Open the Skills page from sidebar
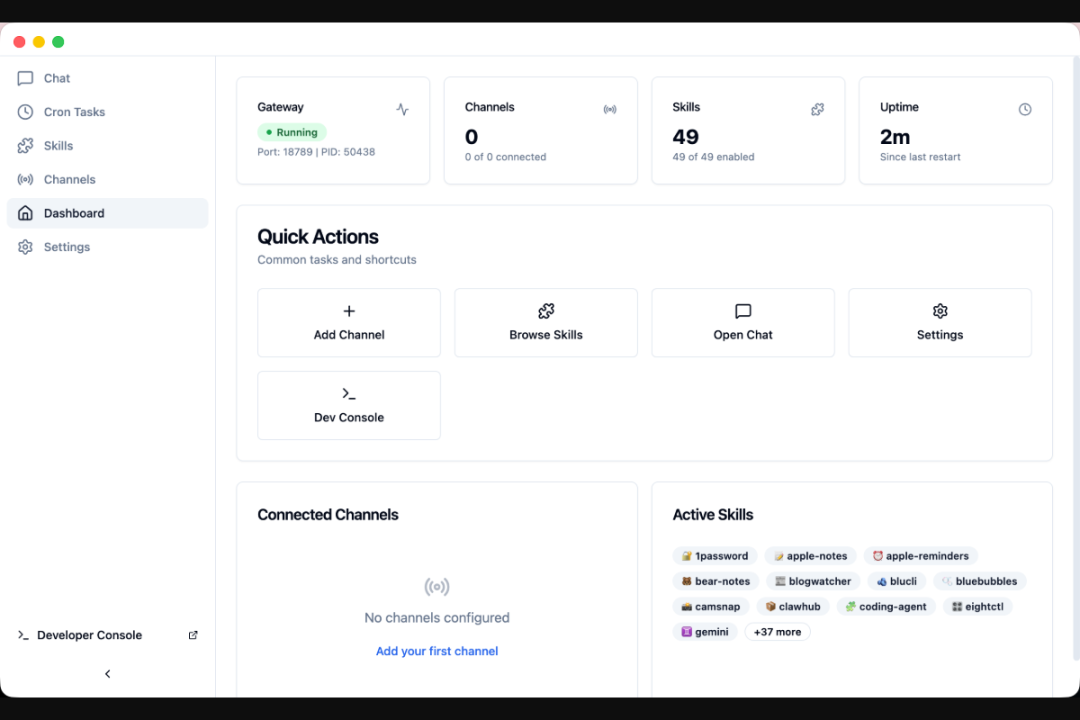This screenshot has height=720, width=1080. click(58, 146)
